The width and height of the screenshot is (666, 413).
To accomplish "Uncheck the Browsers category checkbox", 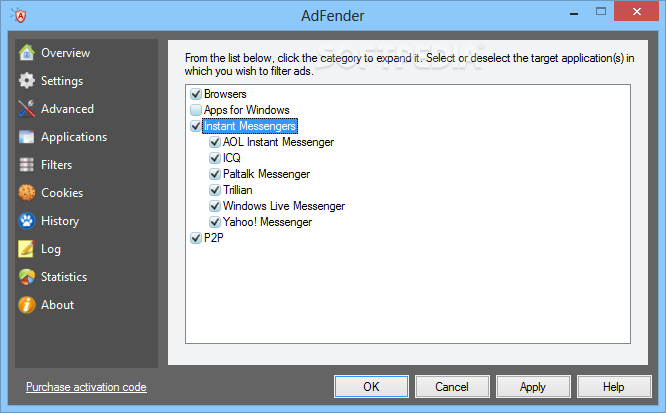I will click(x=195, y=94).
